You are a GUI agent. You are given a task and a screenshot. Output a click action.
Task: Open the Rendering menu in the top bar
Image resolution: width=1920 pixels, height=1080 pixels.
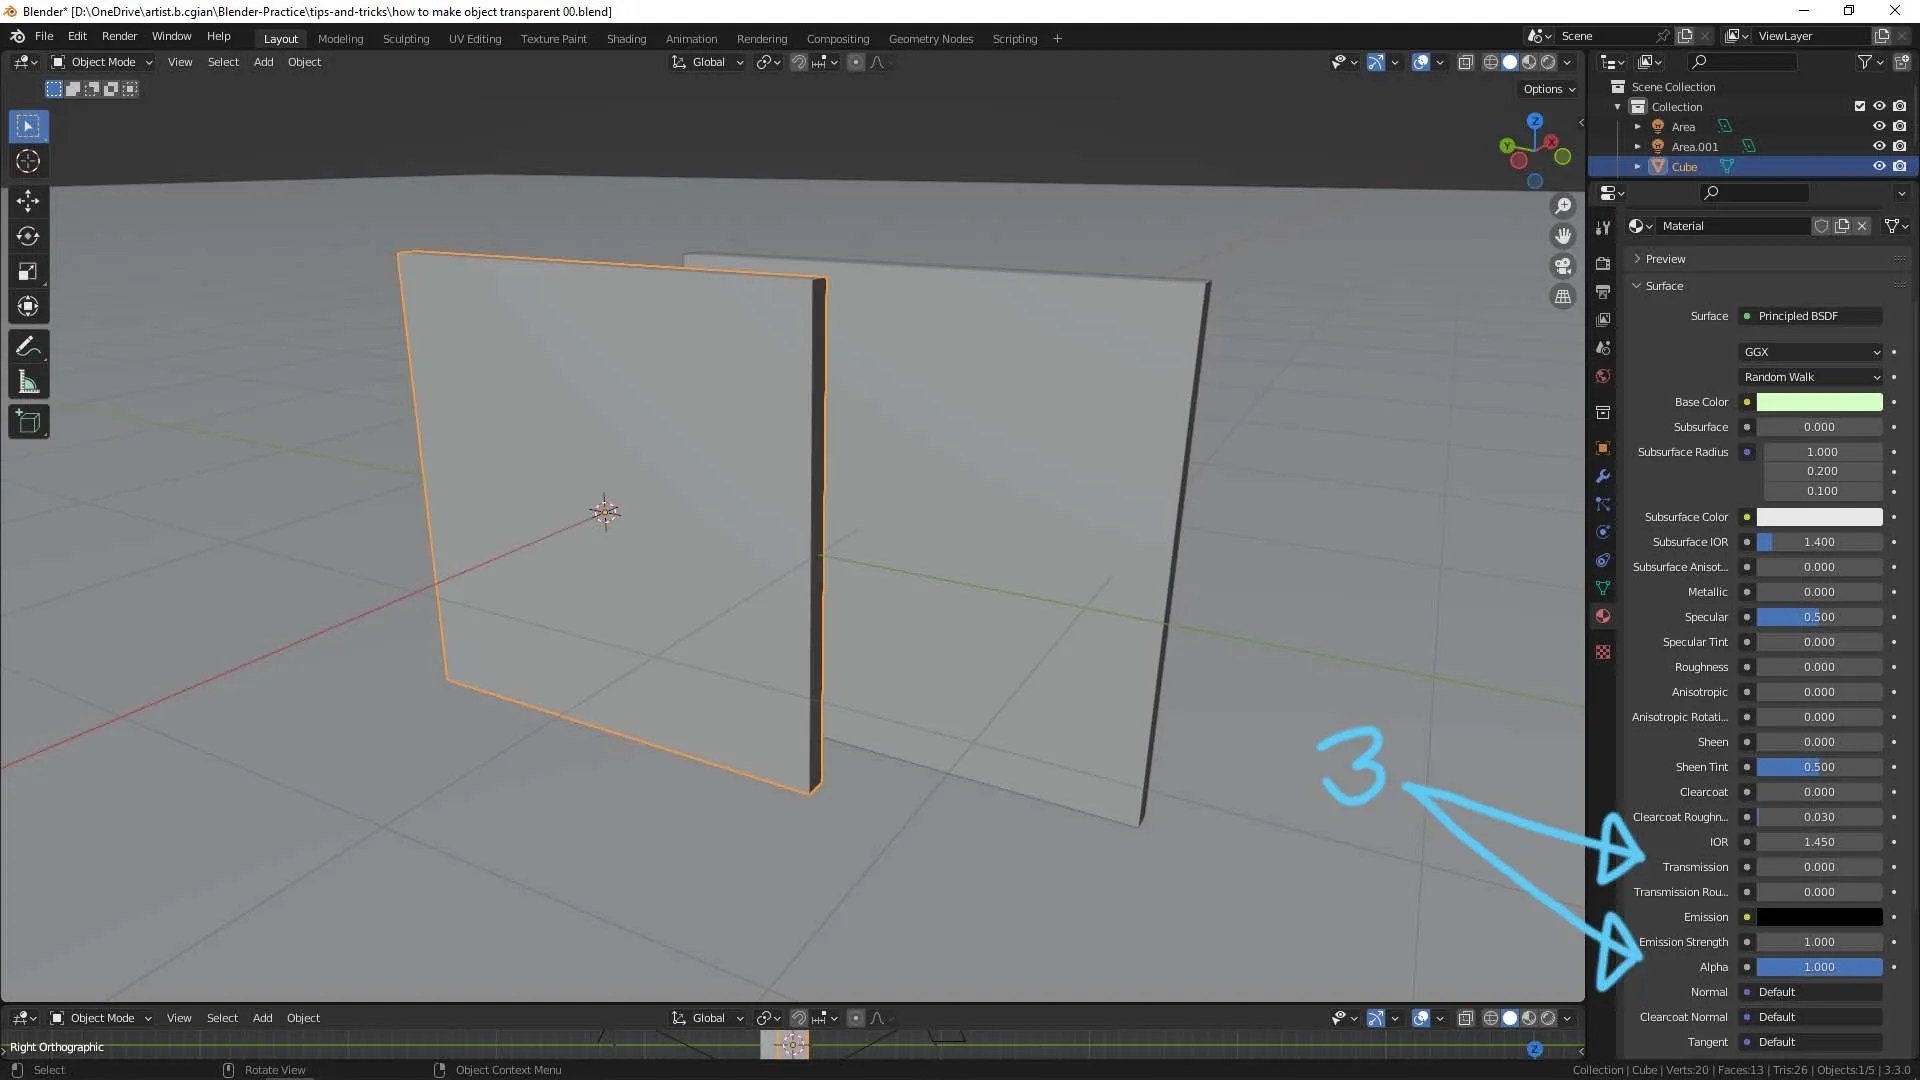point(761,38)
